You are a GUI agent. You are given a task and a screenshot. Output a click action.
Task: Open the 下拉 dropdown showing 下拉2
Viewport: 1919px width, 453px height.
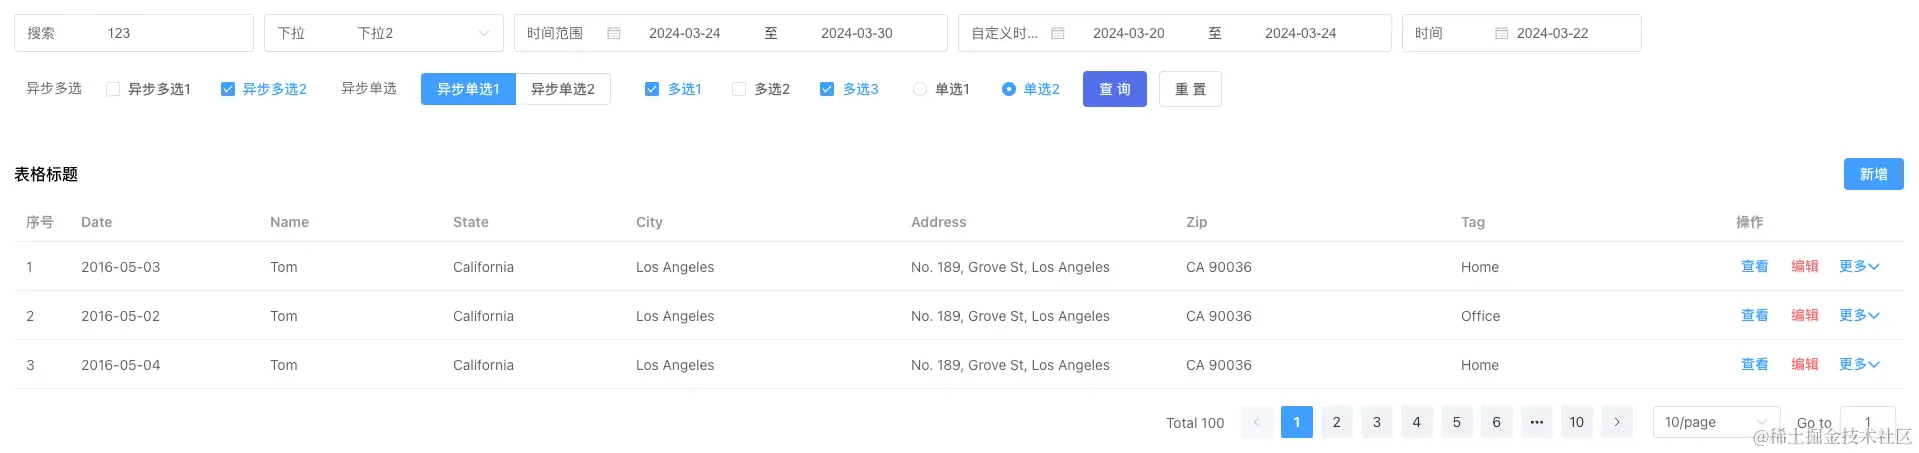(384, 33)
